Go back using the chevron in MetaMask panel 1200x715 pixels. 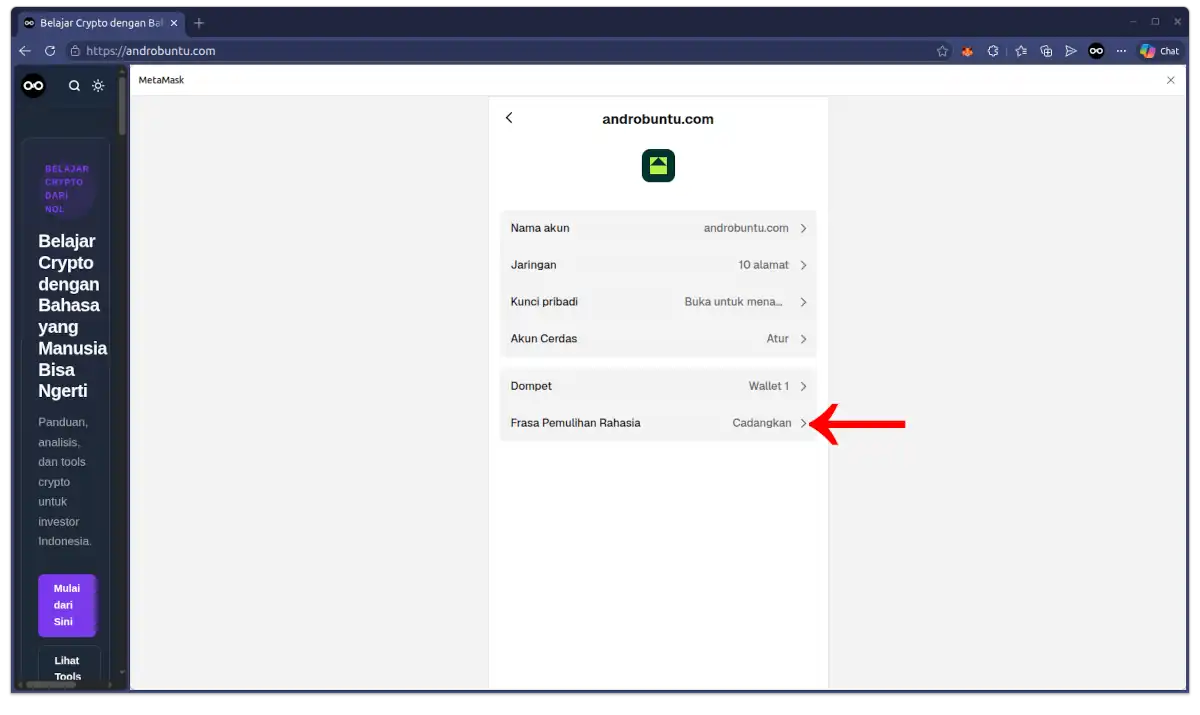pos(510,117)
